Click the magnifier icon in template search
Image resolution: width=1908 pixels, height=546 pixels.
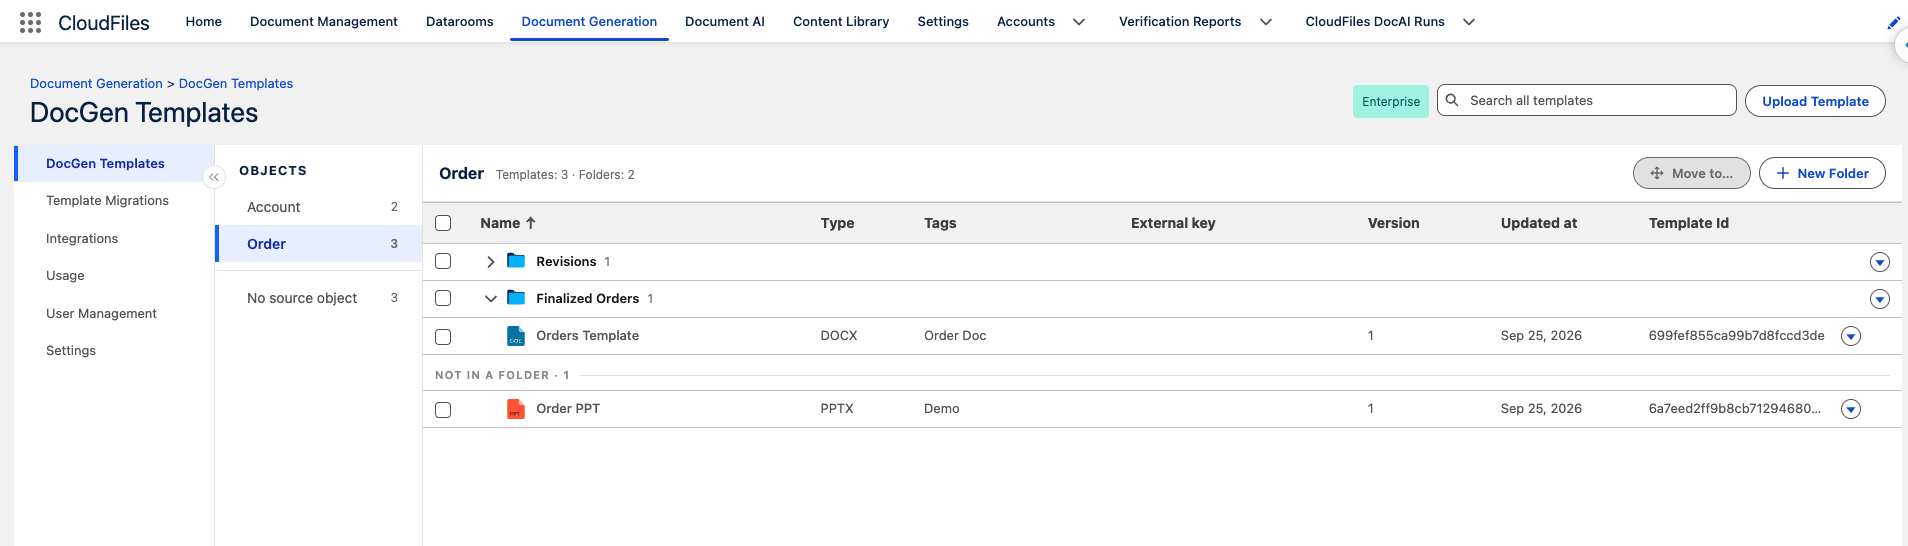click(x=1452, y=100)
